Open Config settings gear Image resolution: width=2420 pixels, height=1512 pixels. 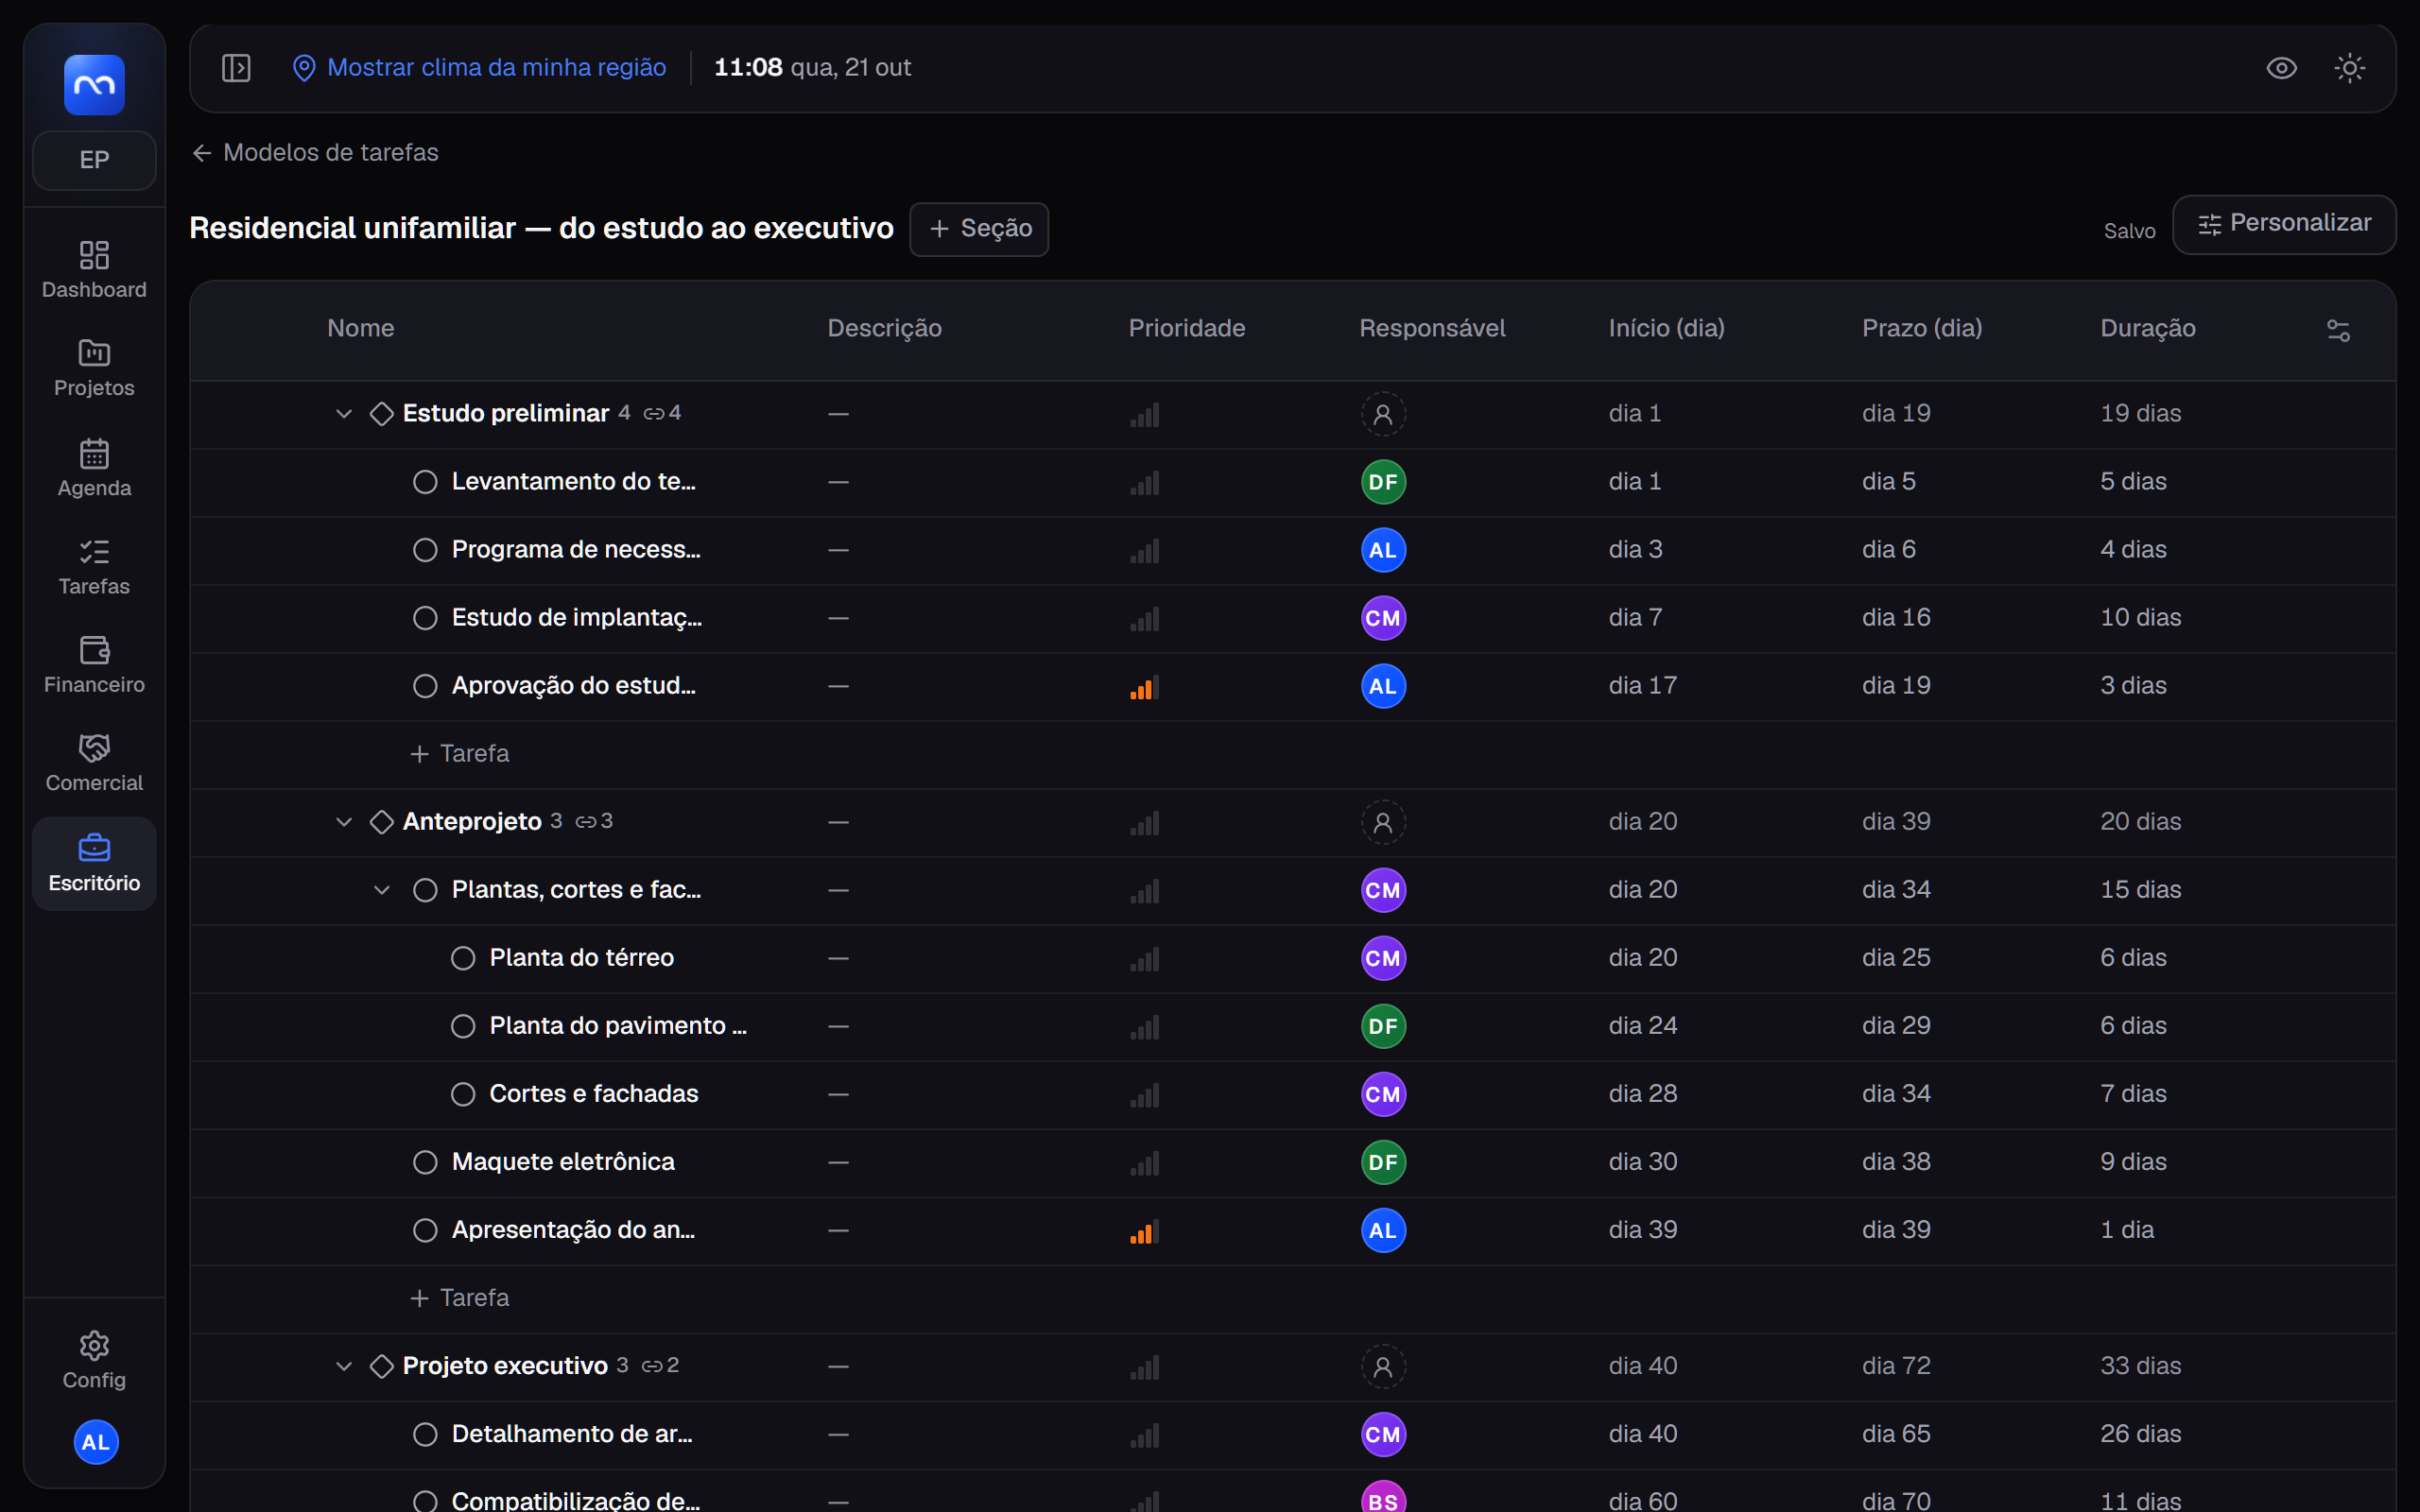click(x=94, y=1360)
